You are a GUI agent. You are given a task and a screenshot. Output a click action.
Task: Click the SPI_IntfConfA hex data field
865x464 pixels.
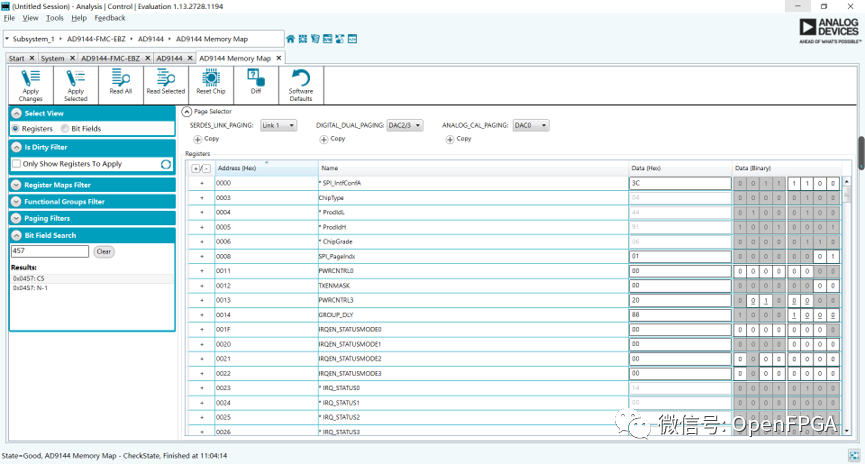679,184
